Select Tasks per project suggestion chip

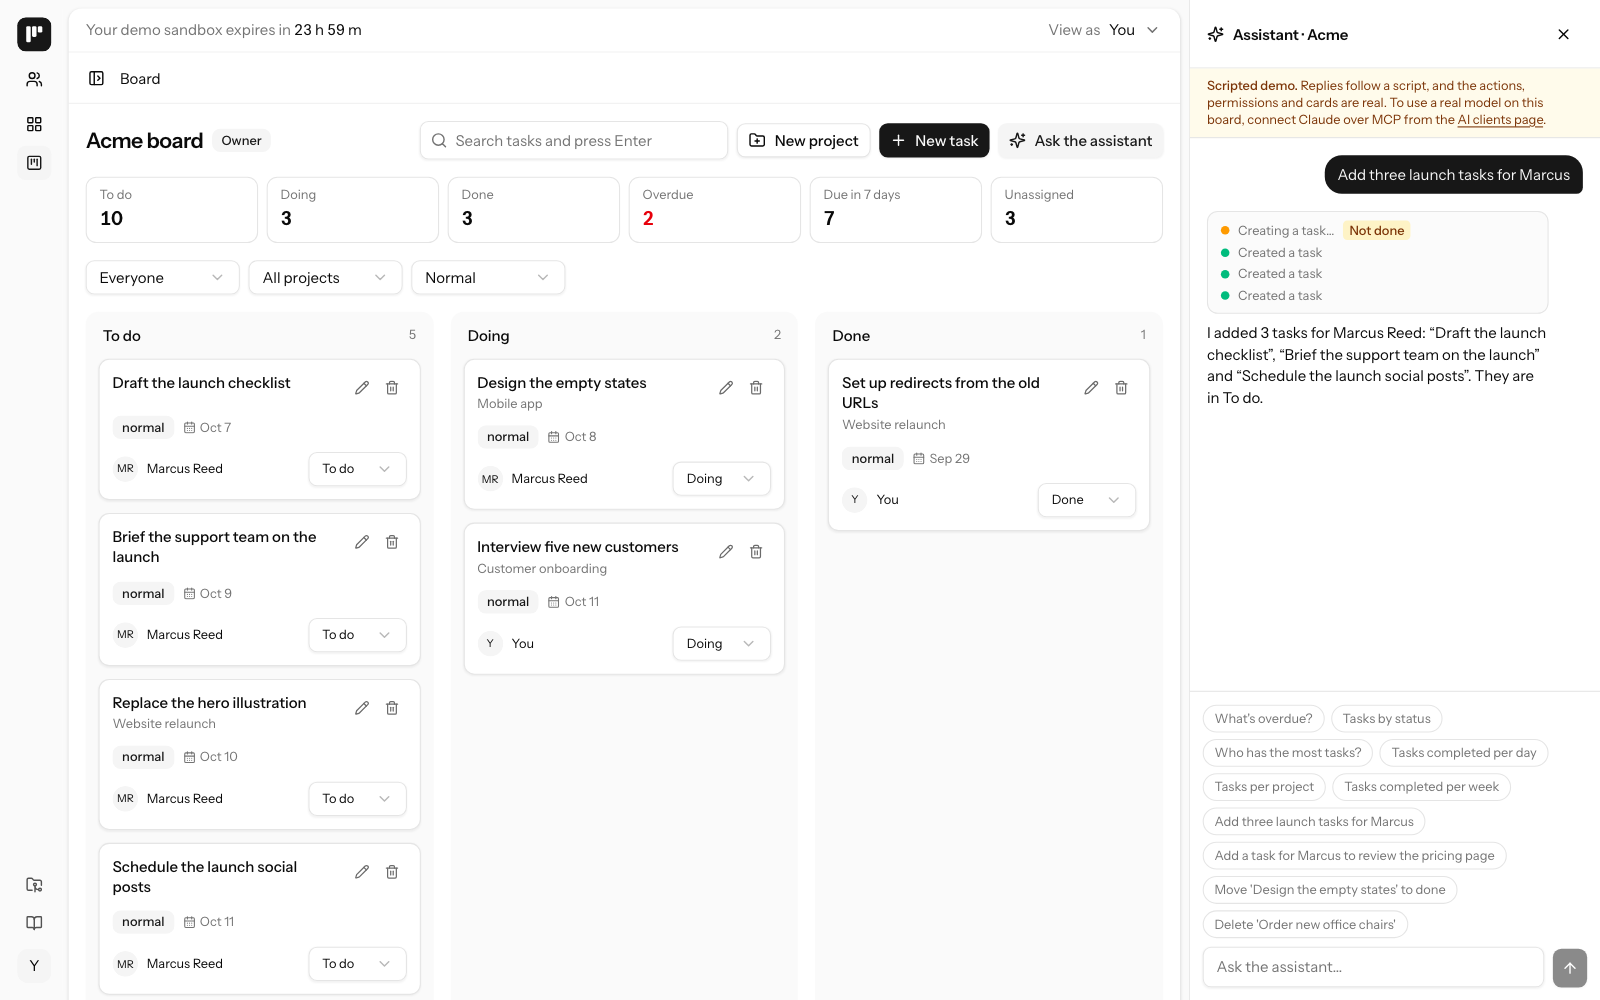pos(1264,787)
